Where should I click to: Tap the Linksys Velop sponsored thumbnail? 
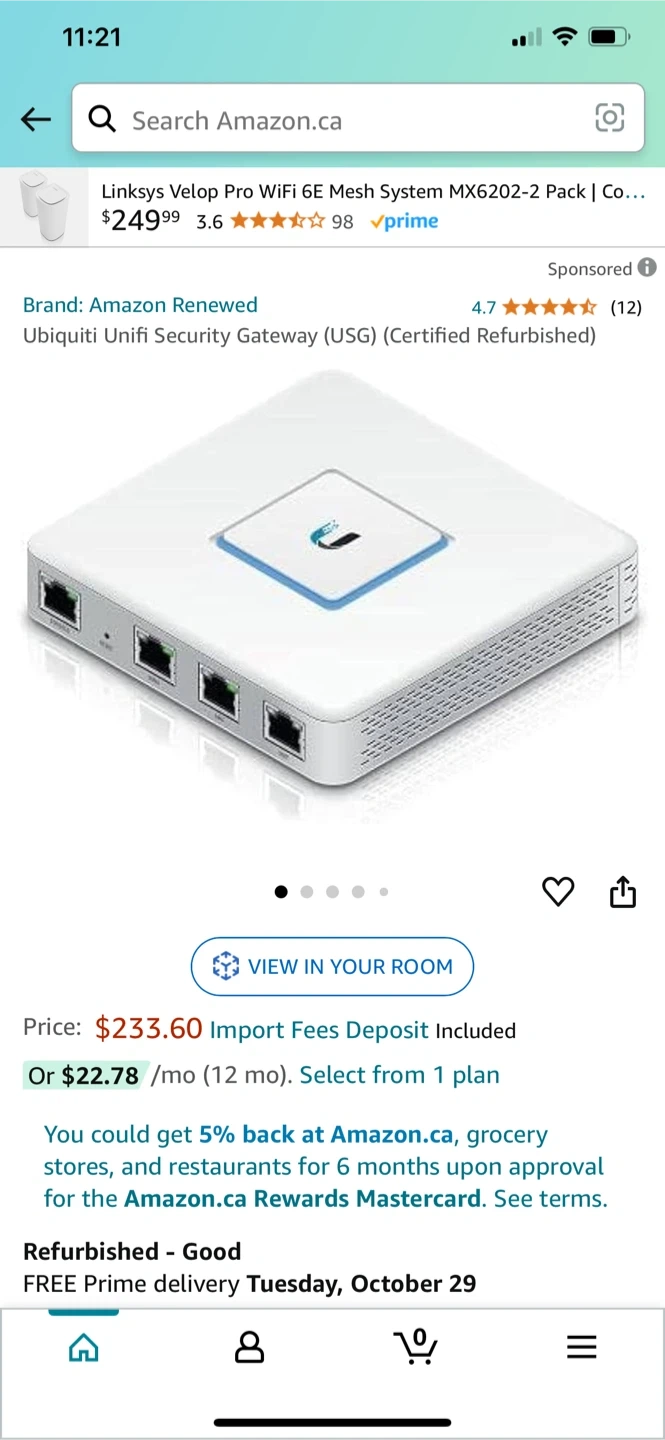44,206
